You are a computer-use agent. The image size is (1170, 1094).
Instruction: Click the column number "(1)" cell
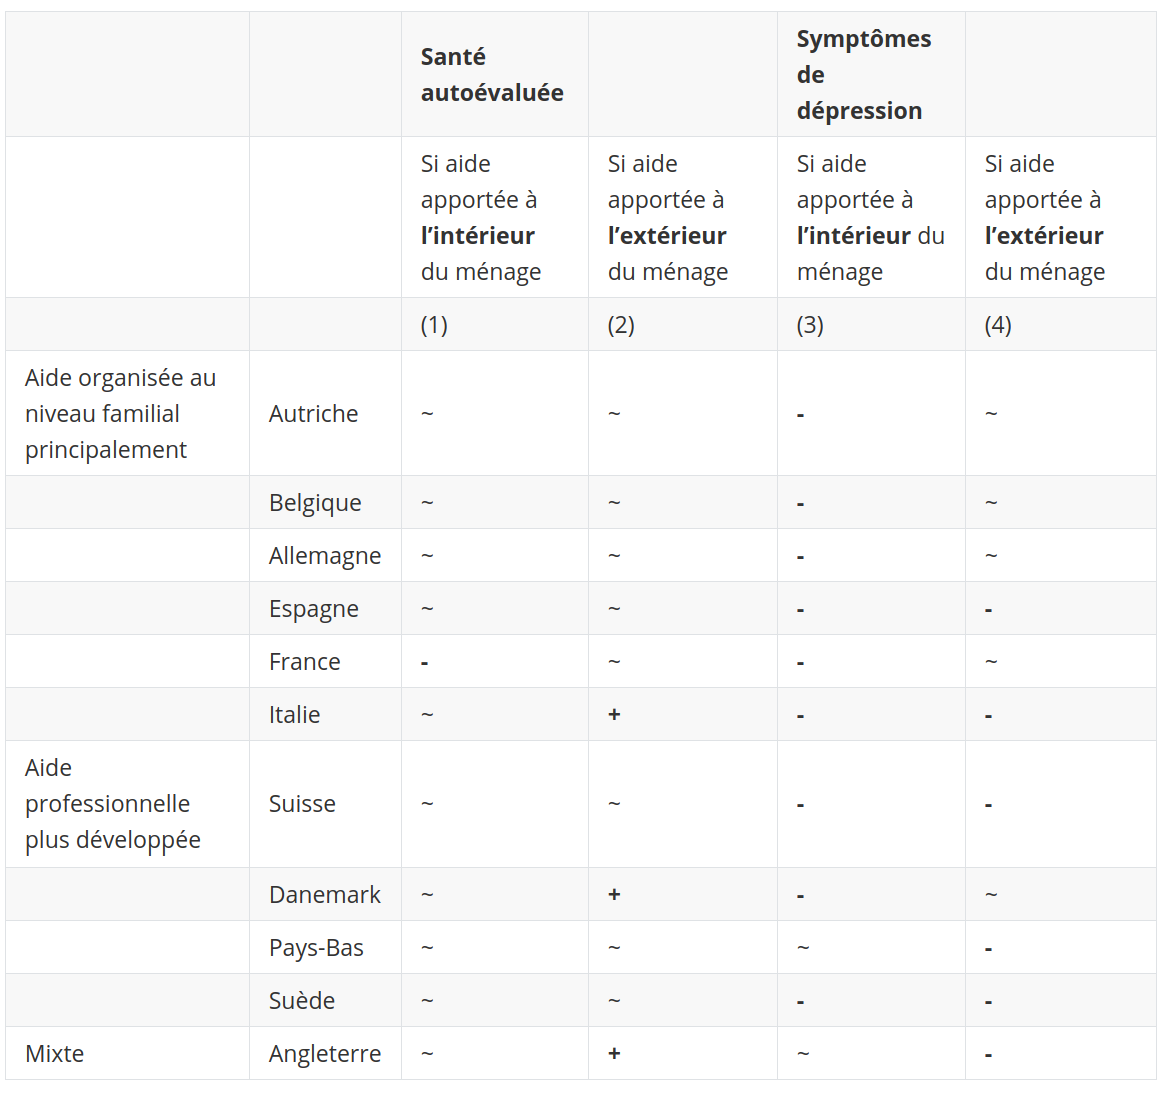[434, 325]
